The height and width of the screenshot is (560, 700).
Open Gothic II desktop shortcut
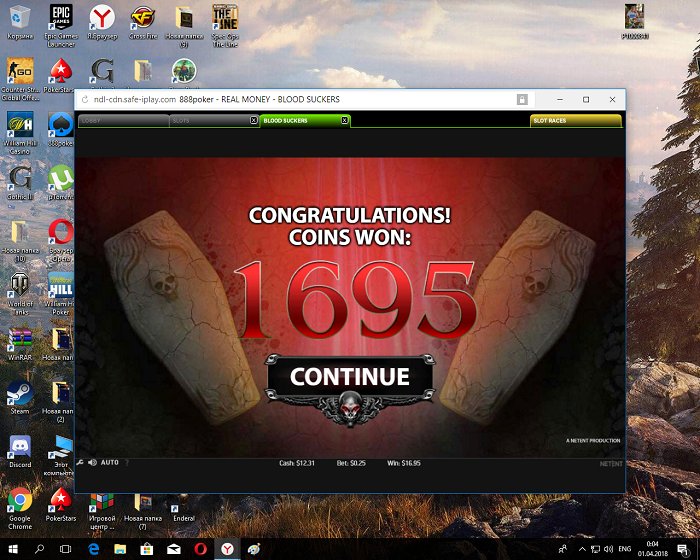coord(20,183)
